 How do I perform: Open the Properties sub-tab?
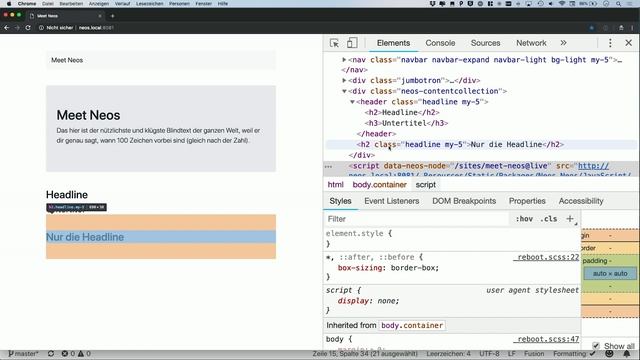click(527, 201)
